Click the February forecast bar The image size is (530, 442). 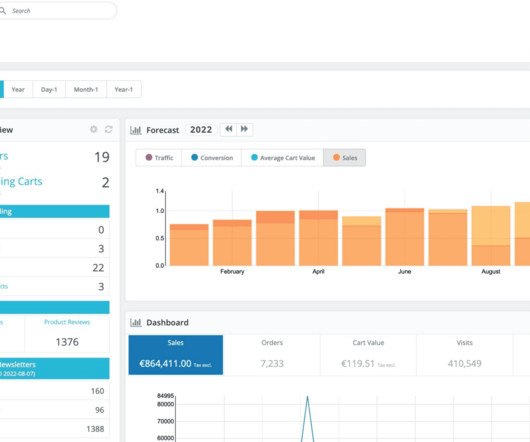(x=232, y=243)
